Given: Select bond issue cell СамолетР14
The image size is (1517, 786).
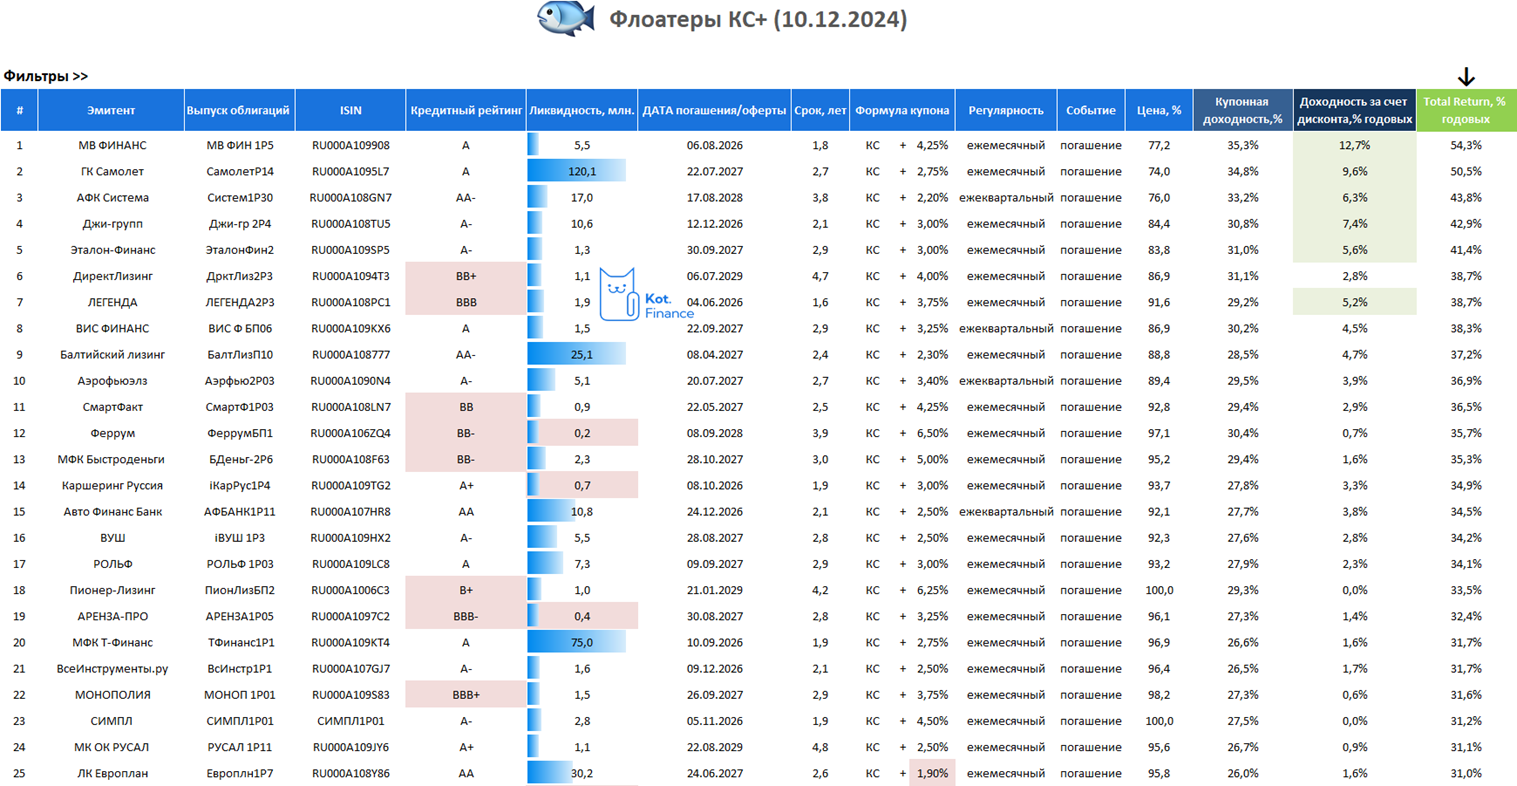Looking at the screenshot, I should pos(239,171).
